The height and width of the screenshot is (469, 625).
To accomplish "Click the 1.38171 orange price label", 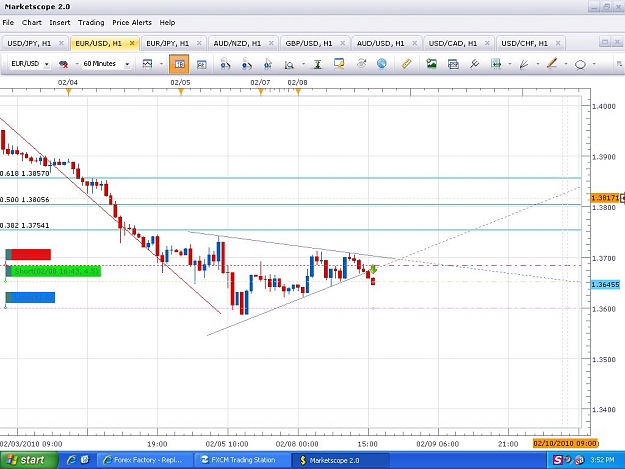I will (x=605, y=198).
